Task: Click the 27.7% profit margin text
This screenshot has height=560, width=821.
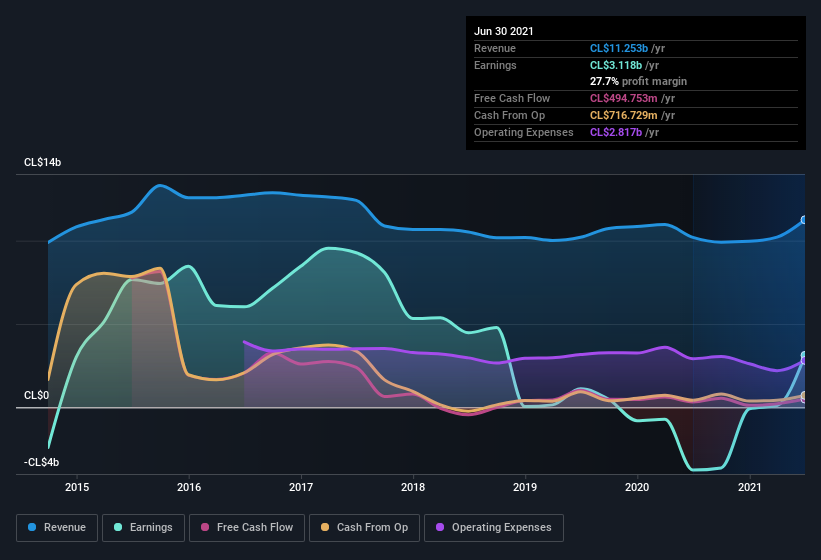Action: point(638,81)
